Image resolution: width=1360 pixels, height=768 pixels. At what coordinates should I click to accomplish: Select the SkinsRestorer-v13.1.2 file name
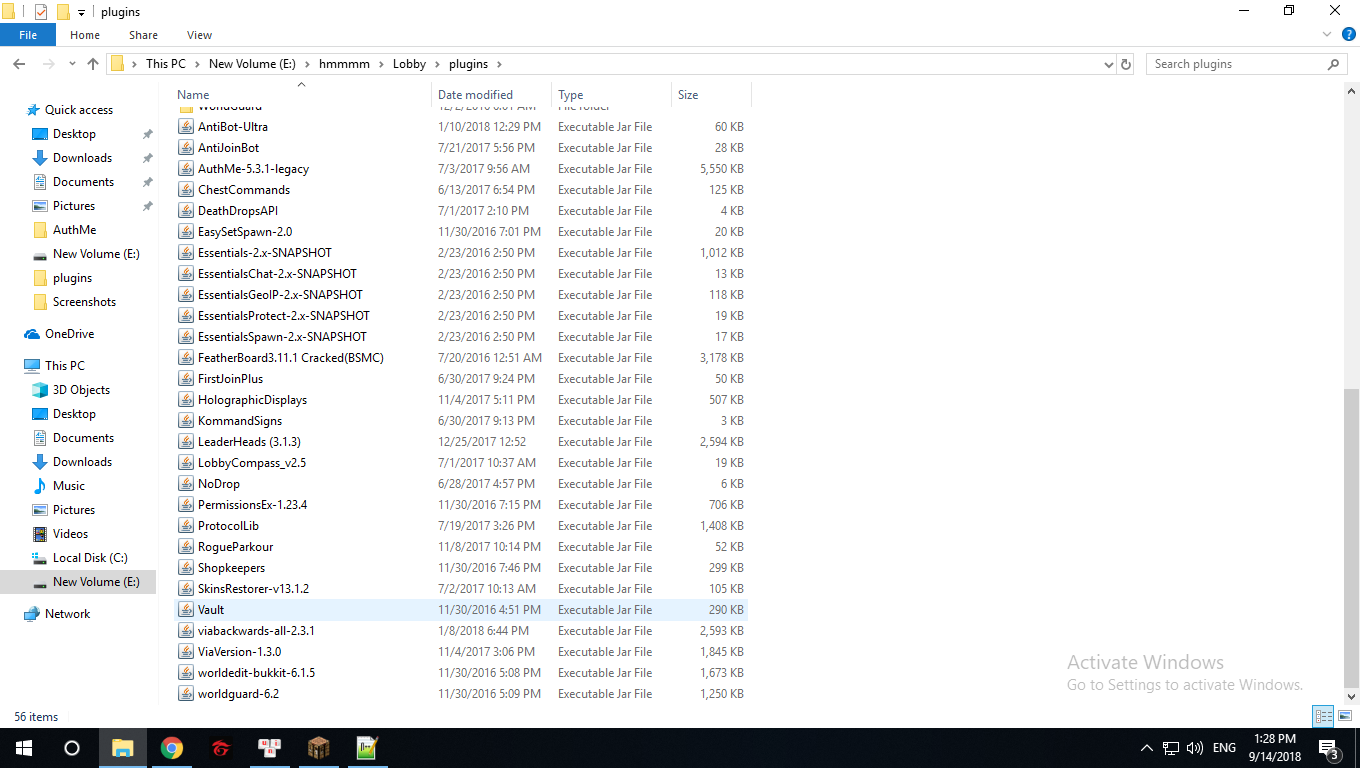click(253, 589)
